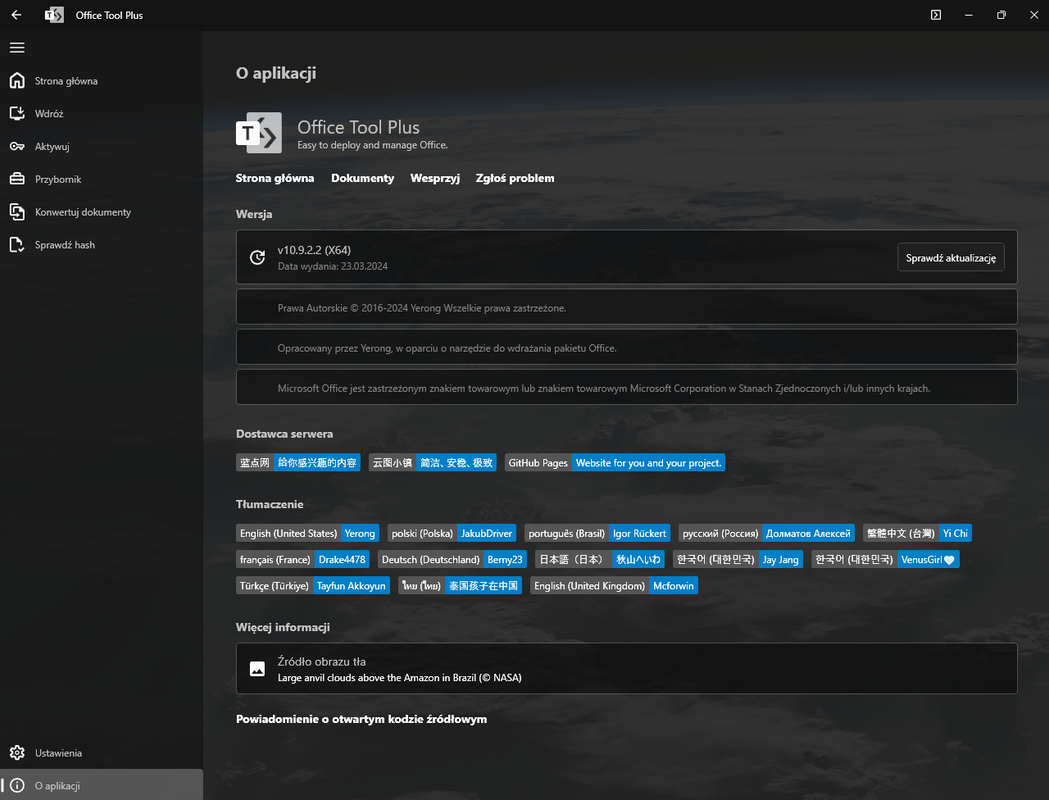Open the Strona główna link under logo

pos(275,178)
